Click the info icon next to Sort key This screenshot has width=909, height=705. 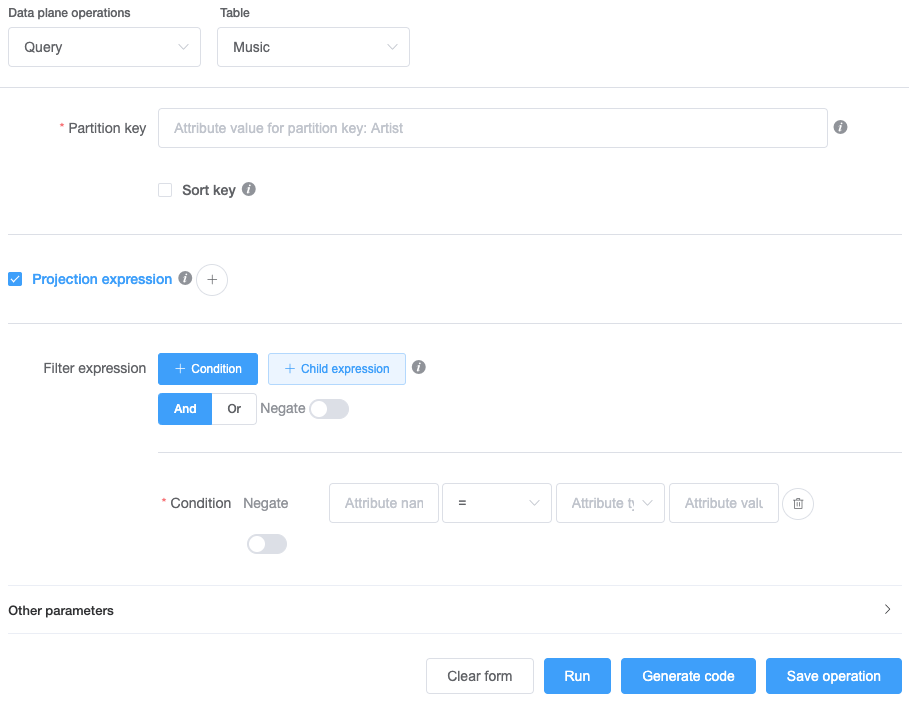tap(249, 189)
